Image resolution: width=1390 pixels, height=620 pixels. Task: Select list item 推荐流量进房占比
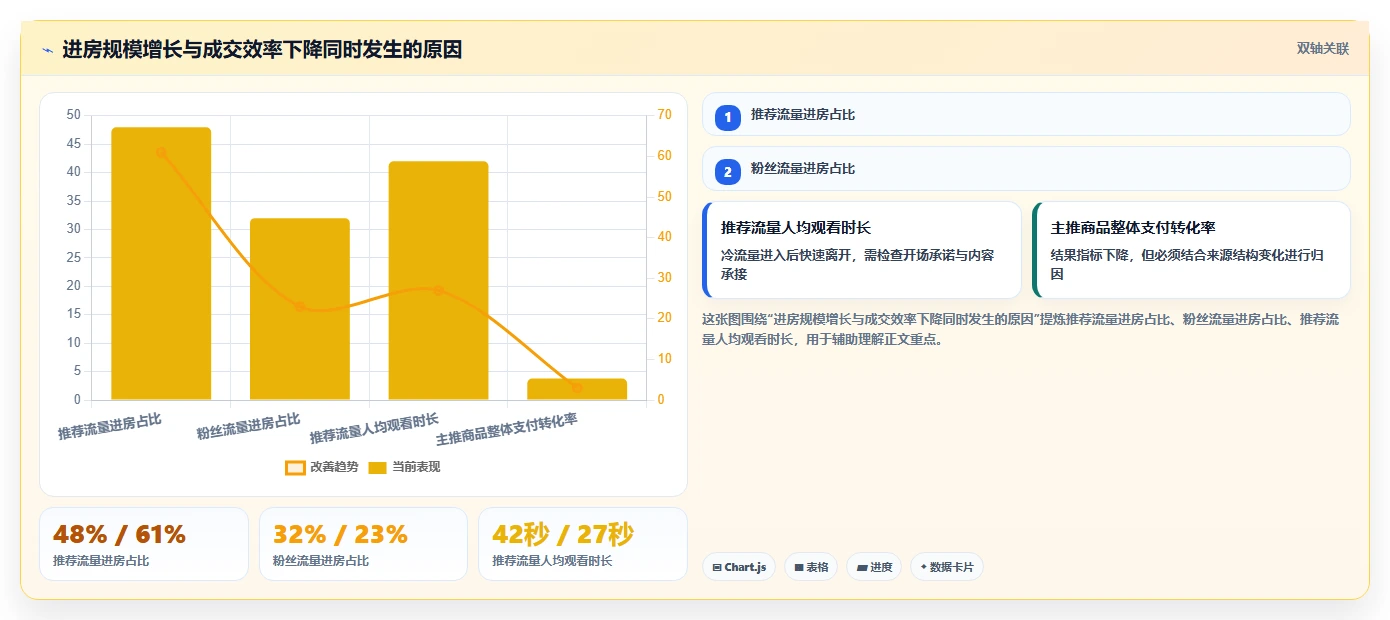[1026, 114]
